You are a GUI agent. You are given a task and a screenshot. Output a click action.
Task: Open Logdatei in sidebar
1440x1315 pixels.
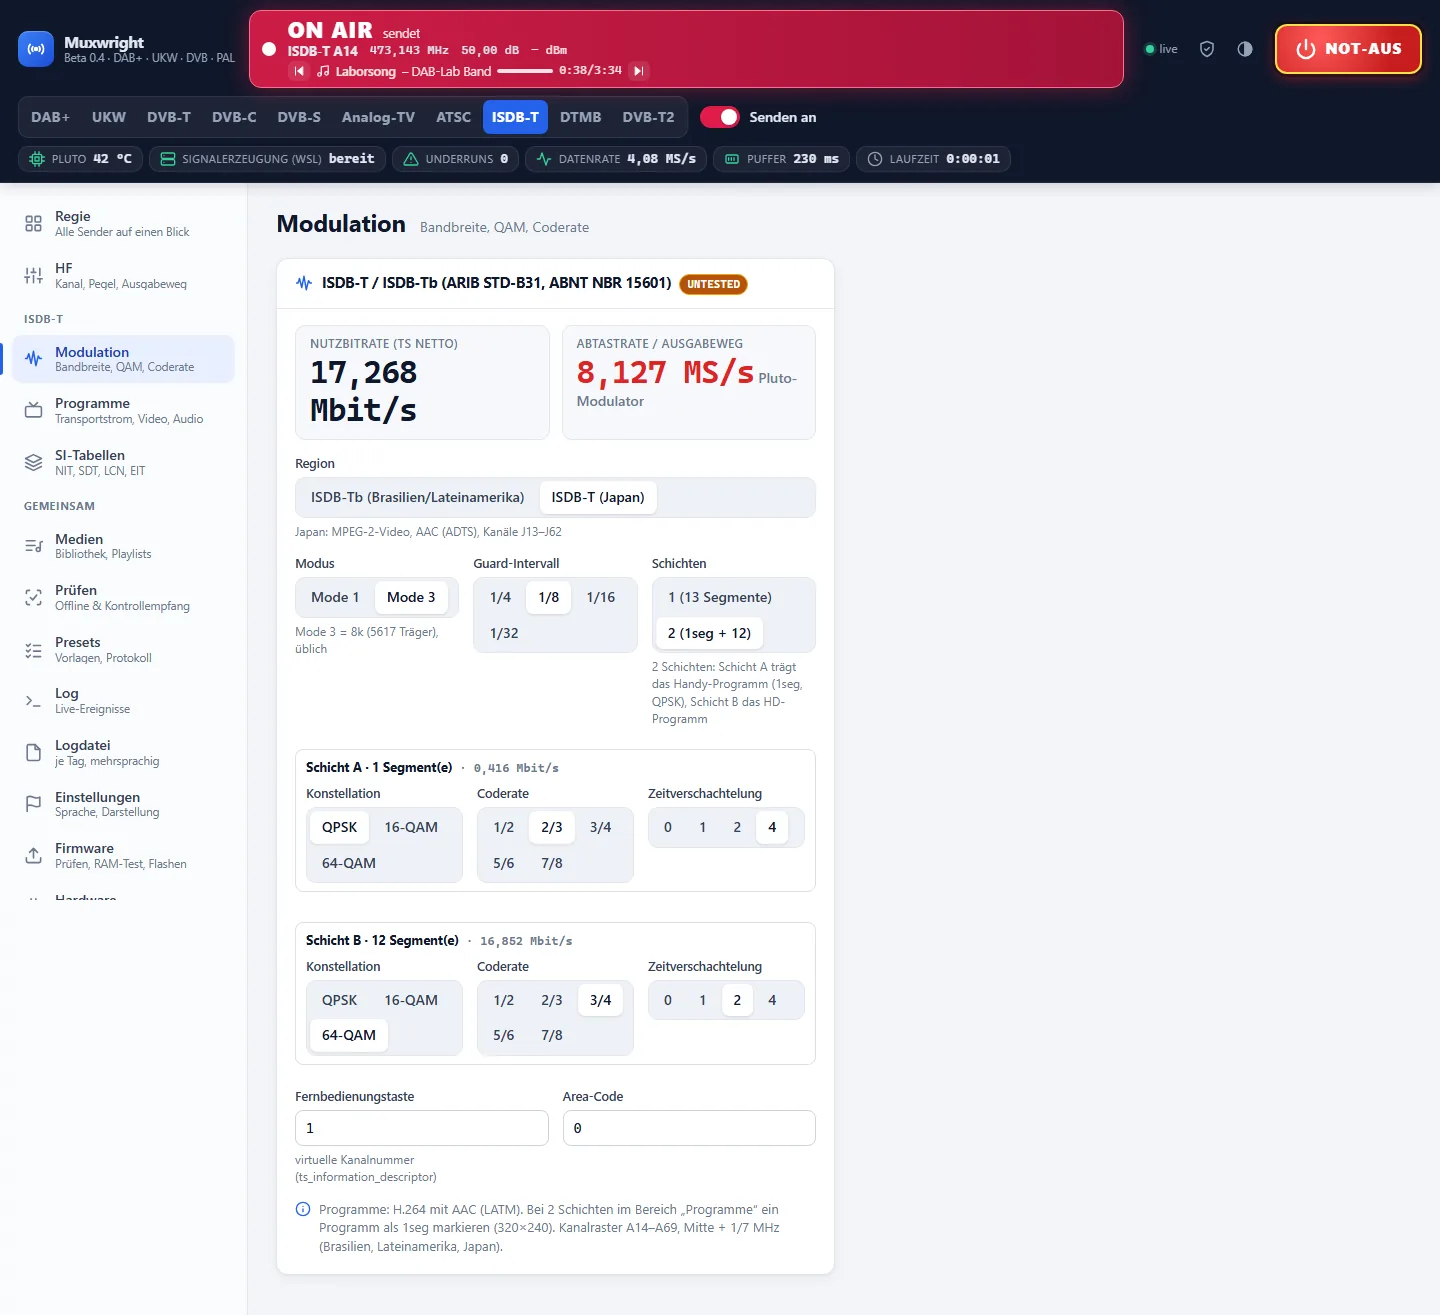(123, 753)
